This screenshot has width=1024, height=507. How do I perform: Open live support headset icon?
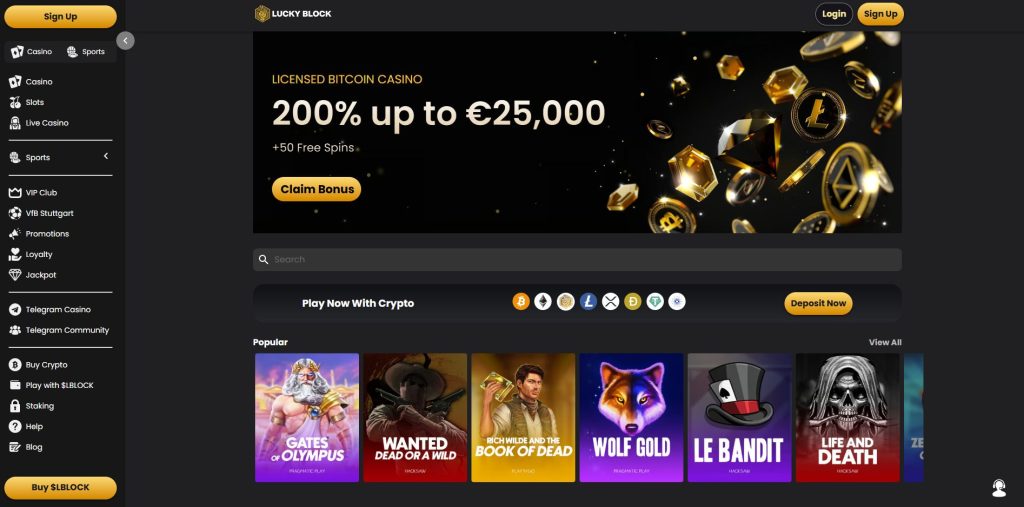pos(998,488)
